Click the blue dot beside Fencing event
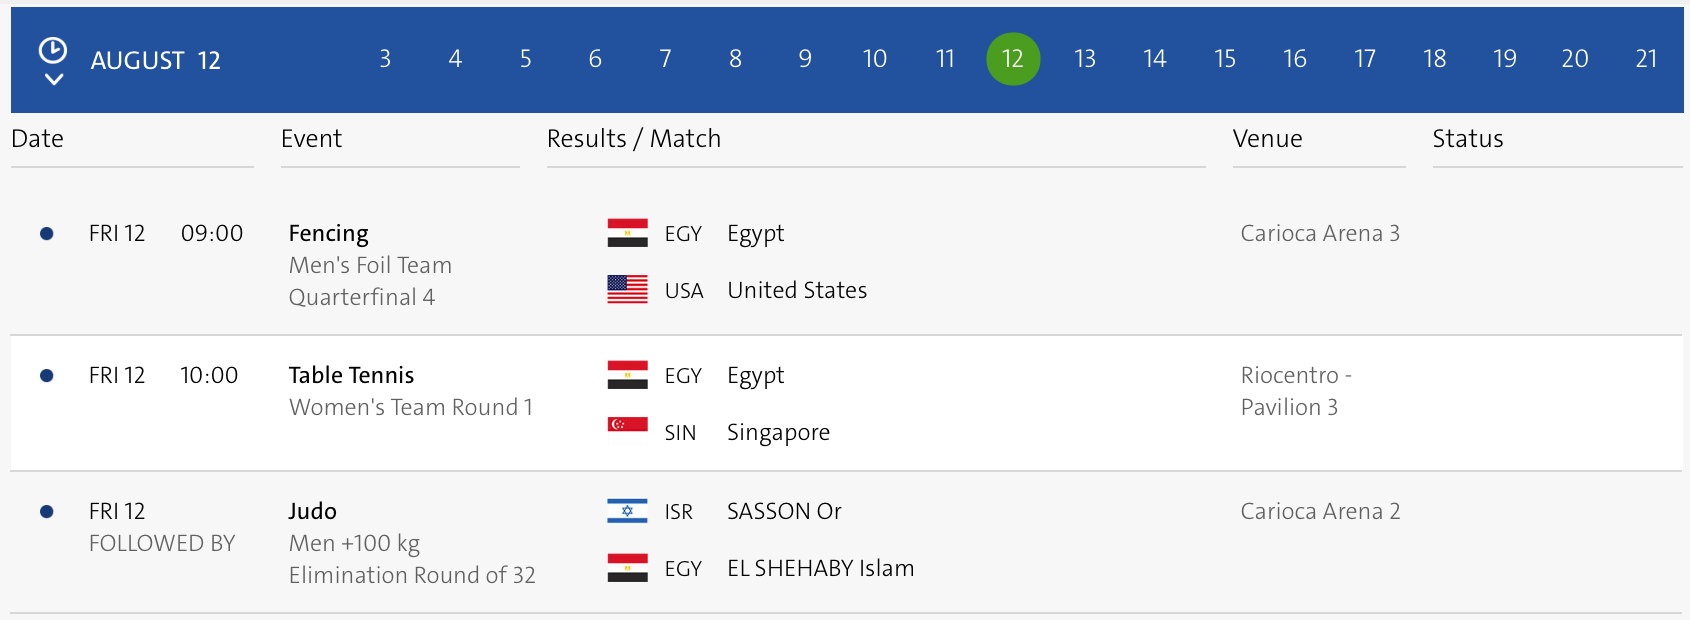This screenshot has width=1690, height=620. point(46,234)
